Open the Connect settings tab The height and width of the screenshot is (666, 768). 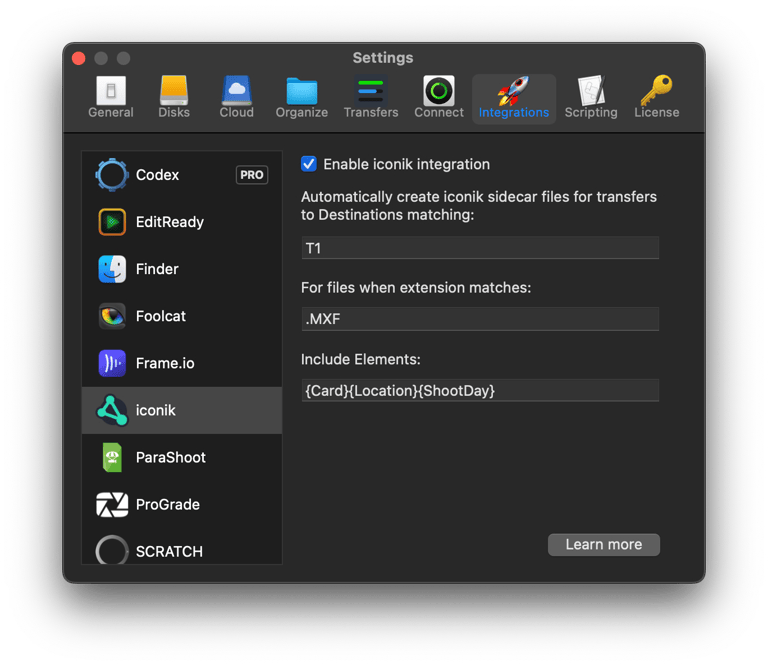pos(439,98)
